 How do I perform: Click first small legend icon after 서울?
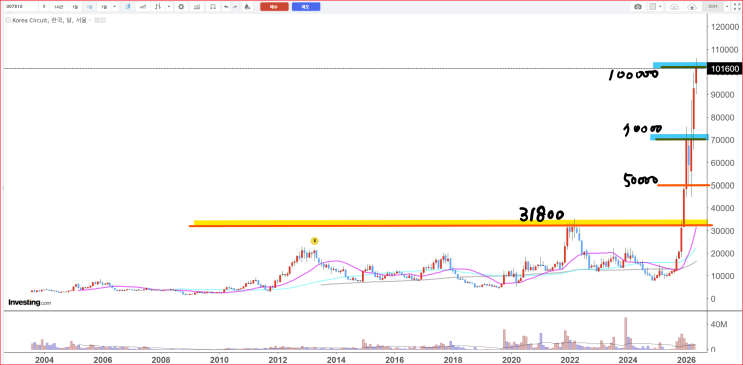(97, 20)
